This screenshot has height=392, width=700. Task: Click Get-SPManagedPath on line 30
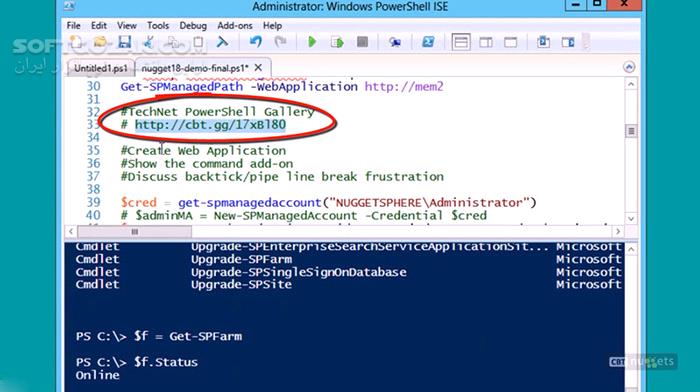tap(182, 86)
